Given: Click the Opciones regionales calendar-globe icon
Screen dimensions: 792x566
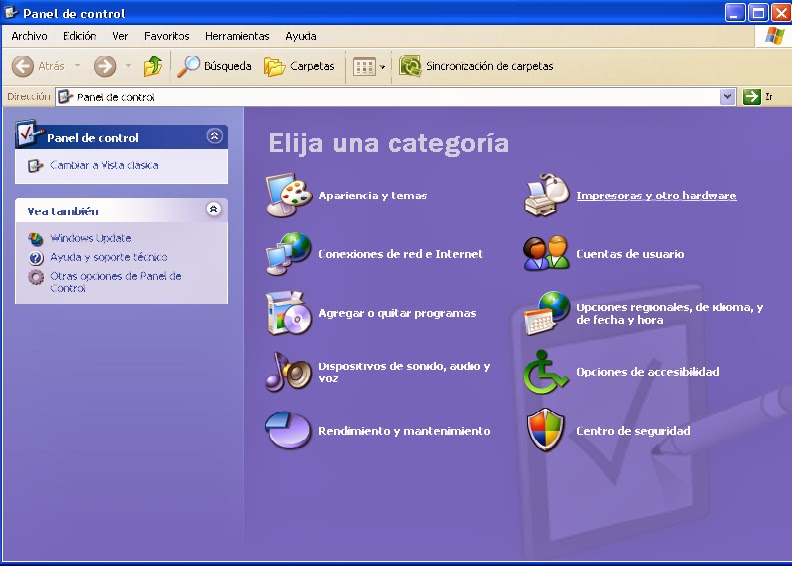Looking at the screenshot, I should point(547,313).
